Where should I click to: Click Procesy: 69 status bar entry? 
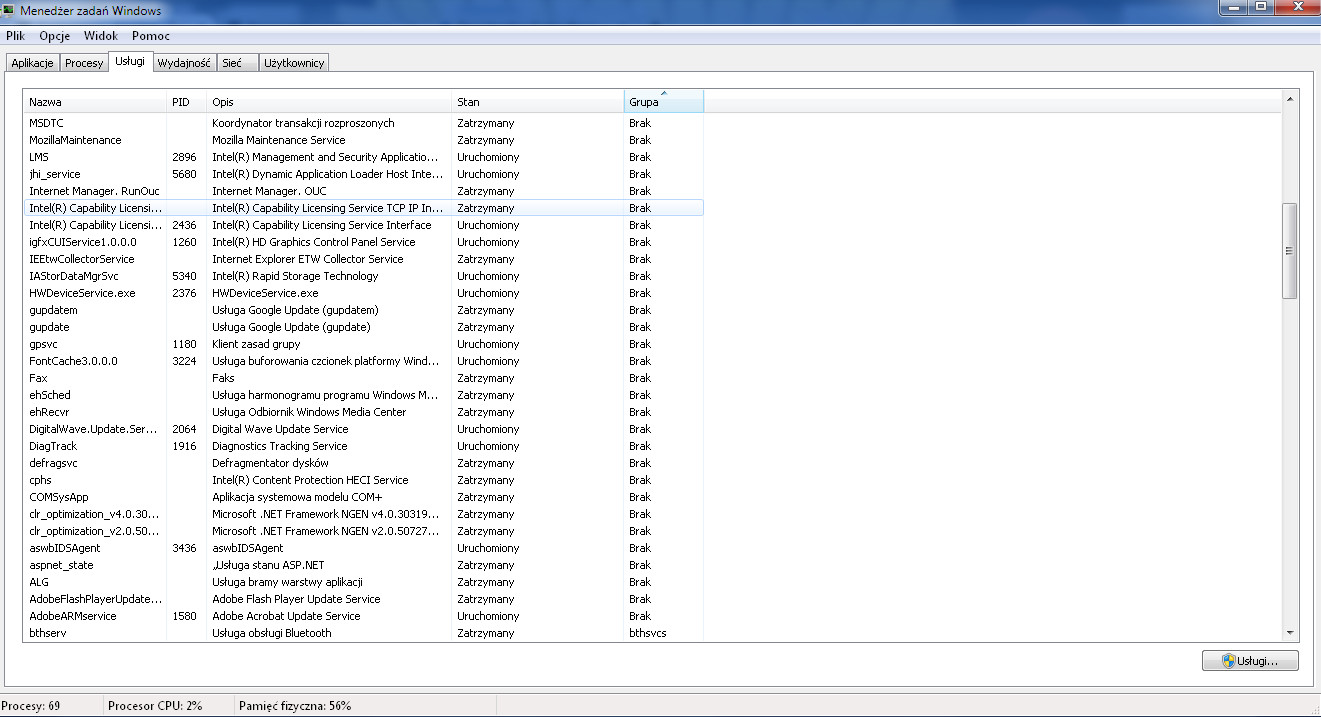coord(31,706)
